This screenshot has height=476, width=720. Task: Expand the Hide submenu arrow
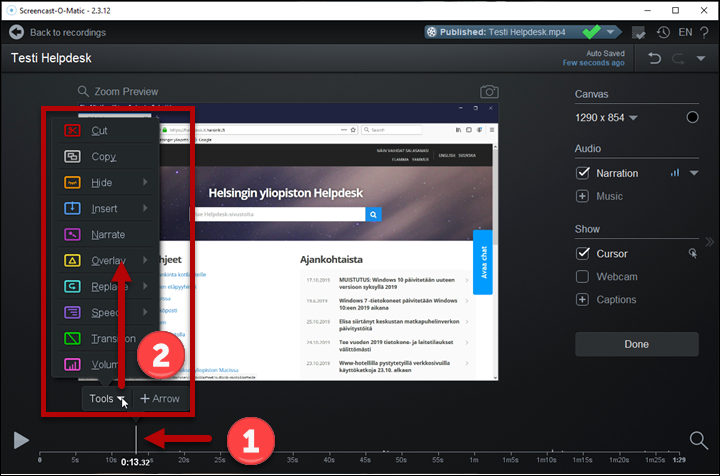tap(145, 182)
